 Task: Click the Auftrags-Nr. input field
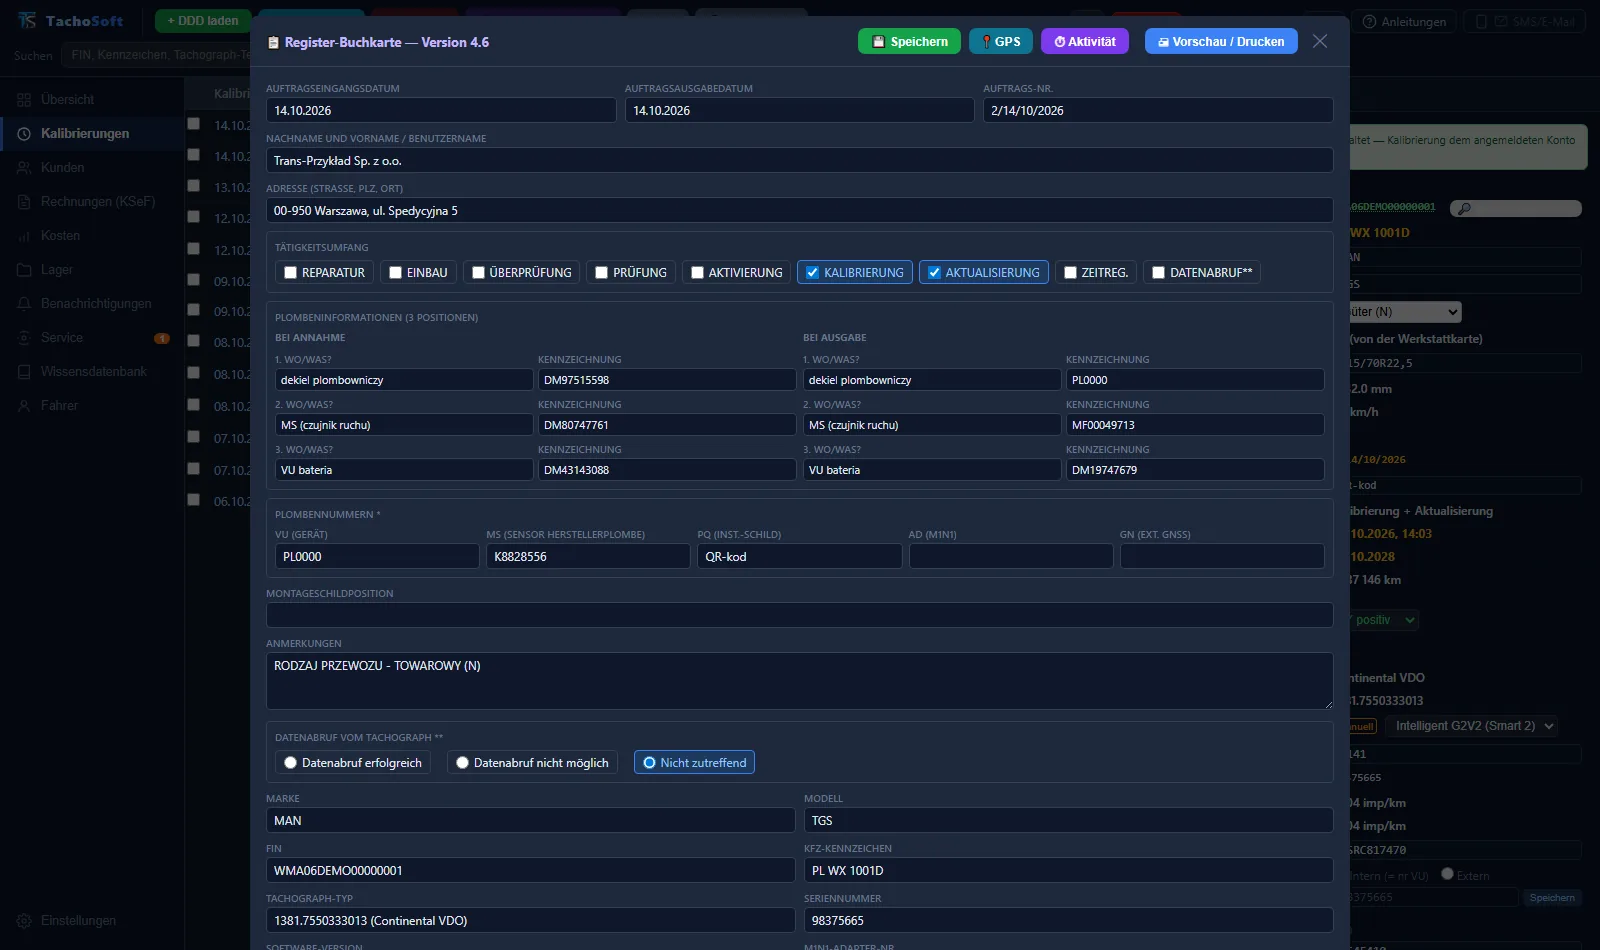(1158, 110)
